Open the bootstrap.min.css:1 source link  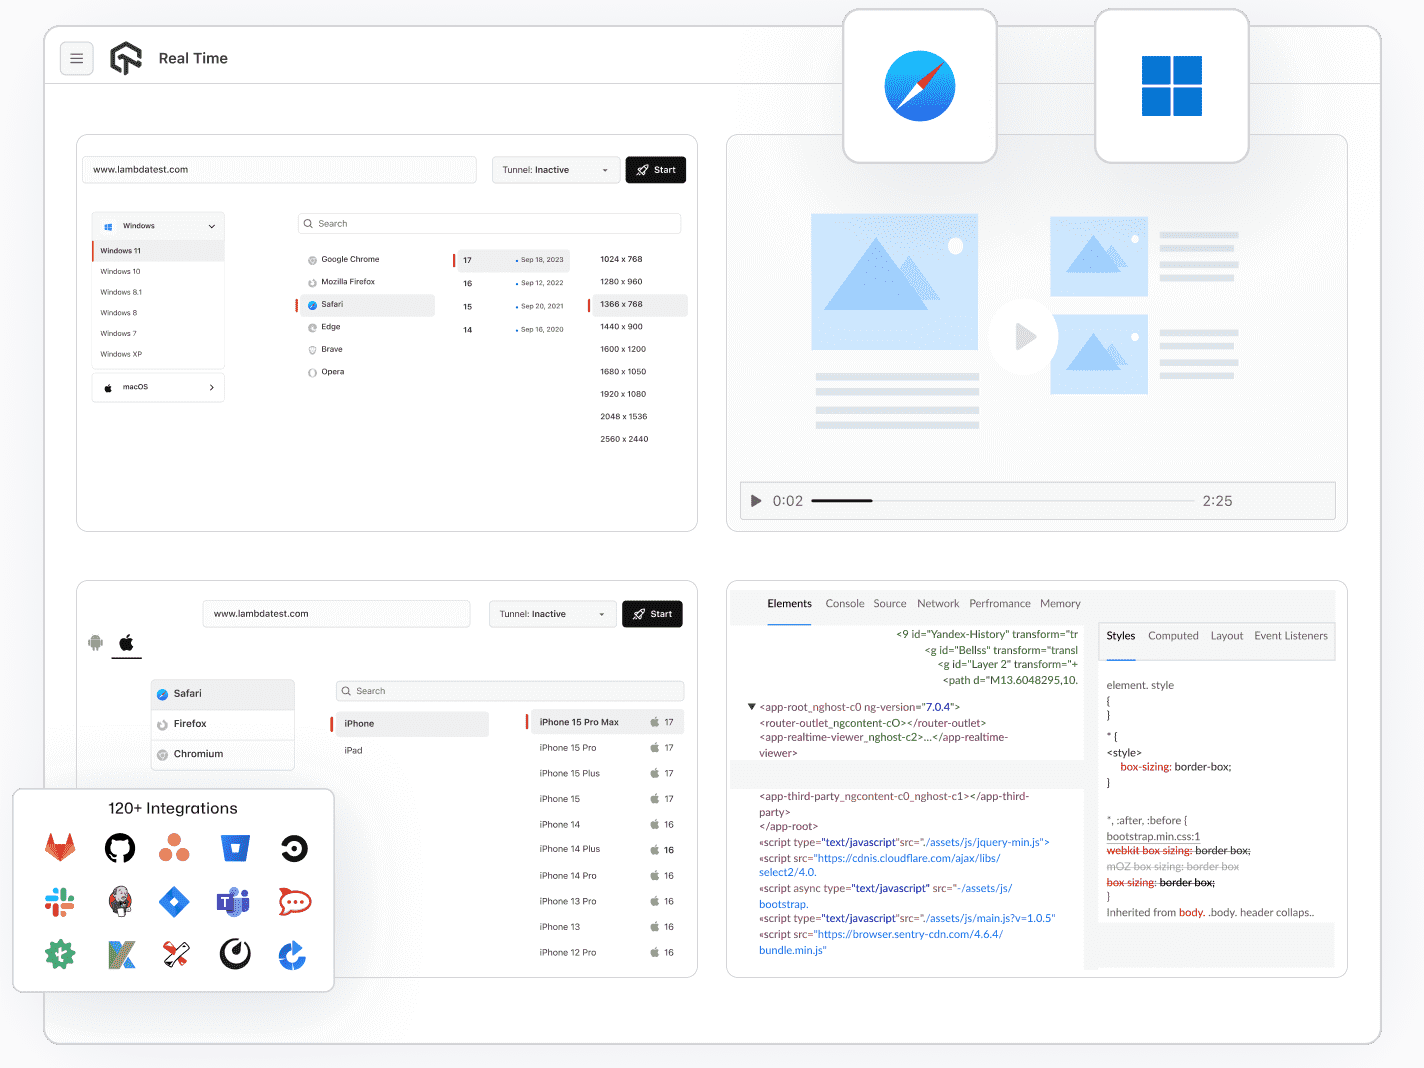point(1153,837)
